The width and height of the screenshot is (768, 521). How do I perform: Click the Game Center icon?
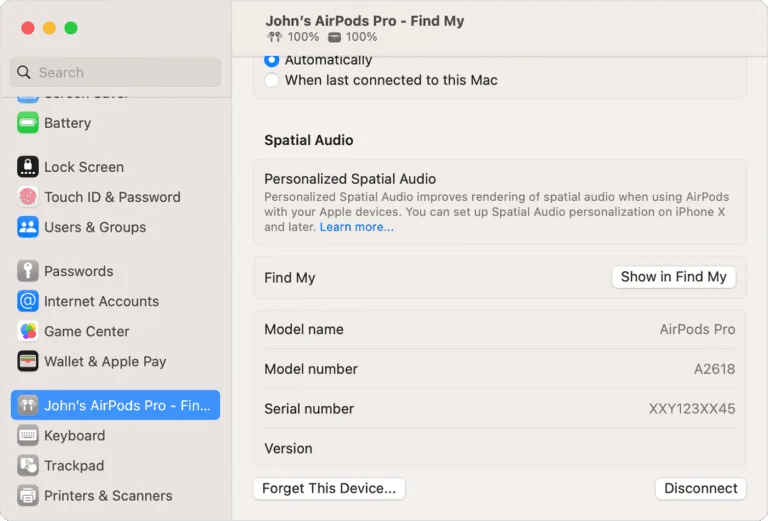coord(28,331)
